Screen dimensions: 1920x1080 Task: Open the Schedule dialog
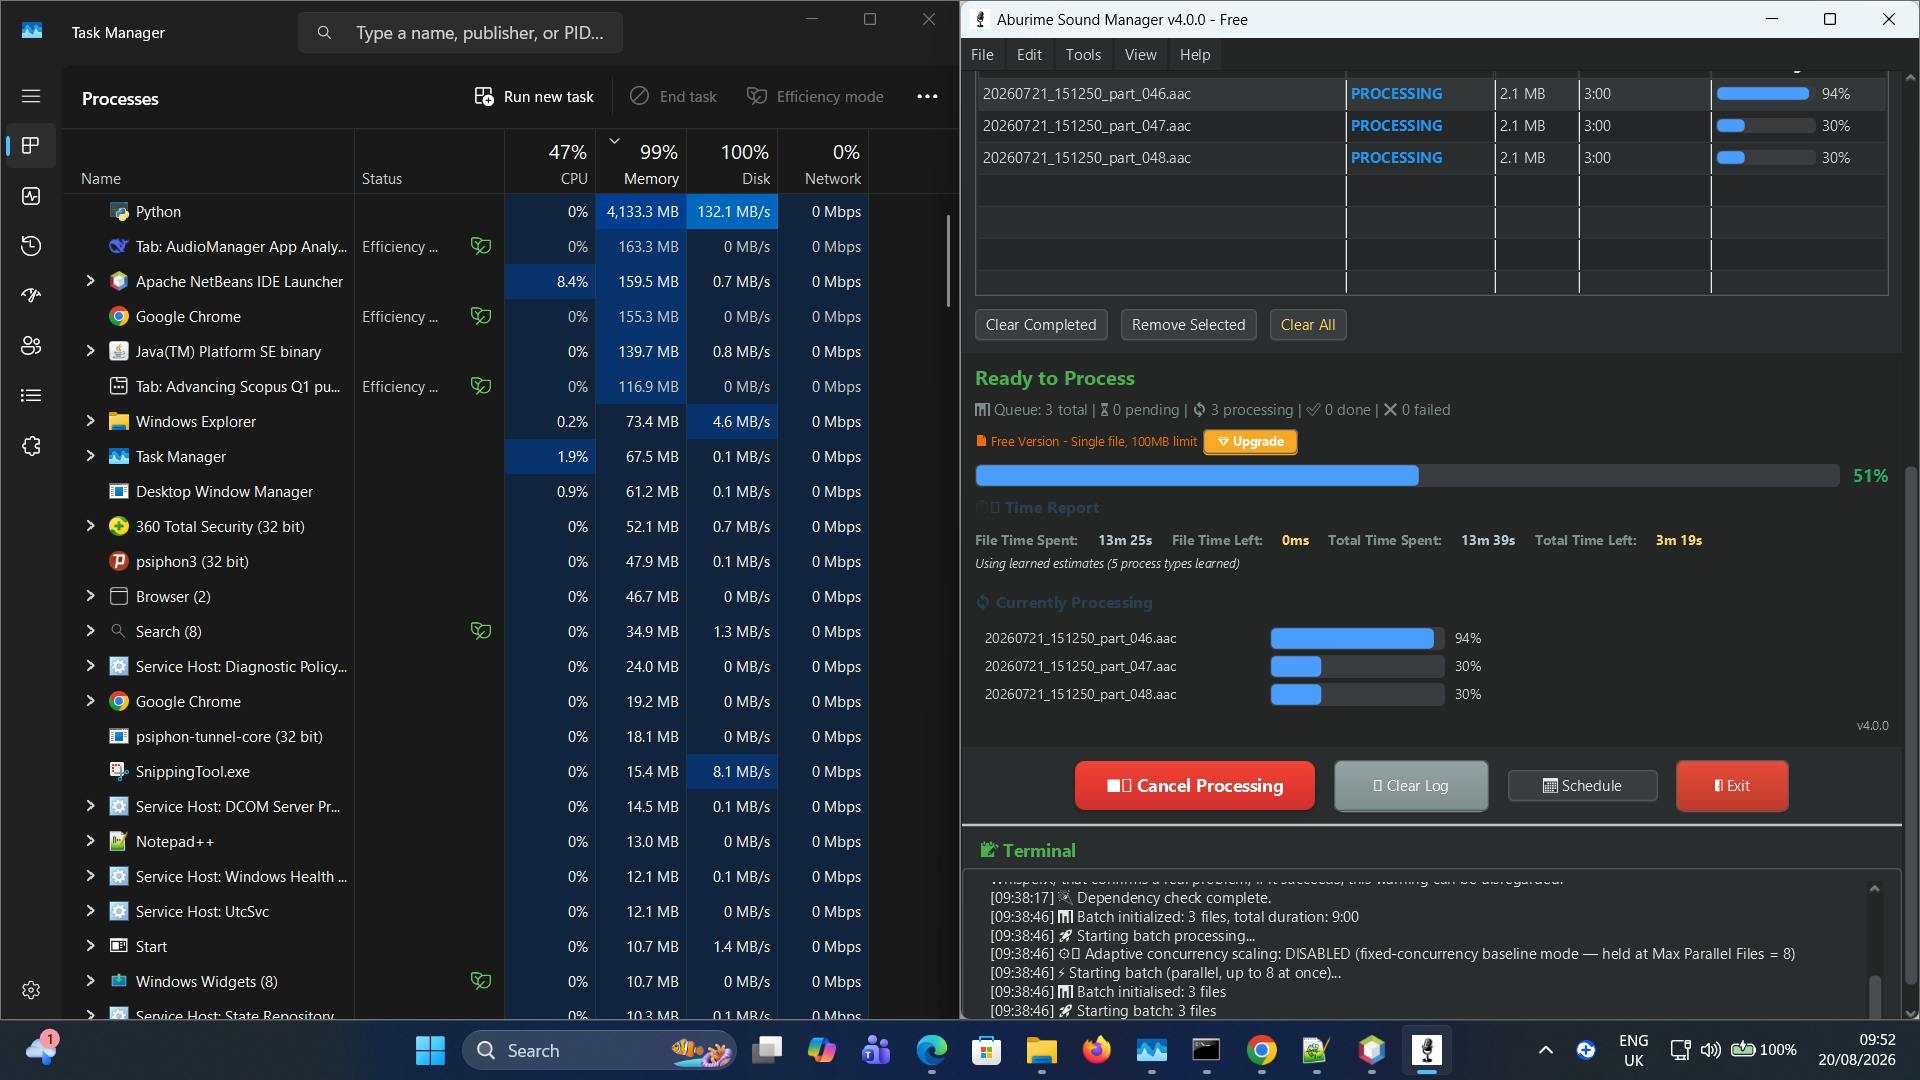point(1582,786)
